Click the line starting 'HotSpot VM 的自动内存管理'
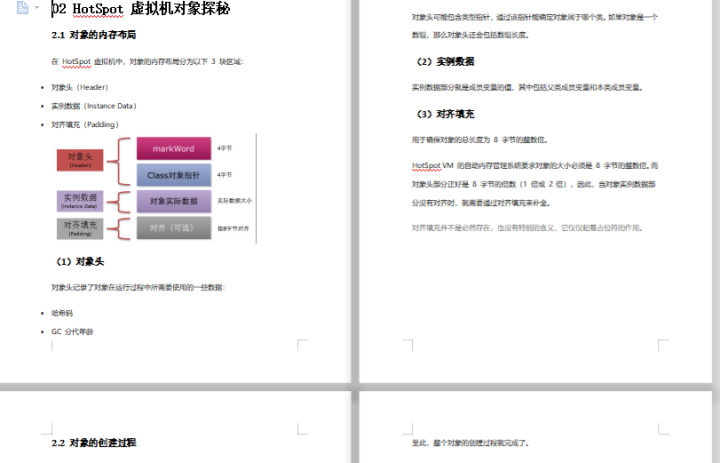This screenshot has height=463, width=720. [535, 165]
